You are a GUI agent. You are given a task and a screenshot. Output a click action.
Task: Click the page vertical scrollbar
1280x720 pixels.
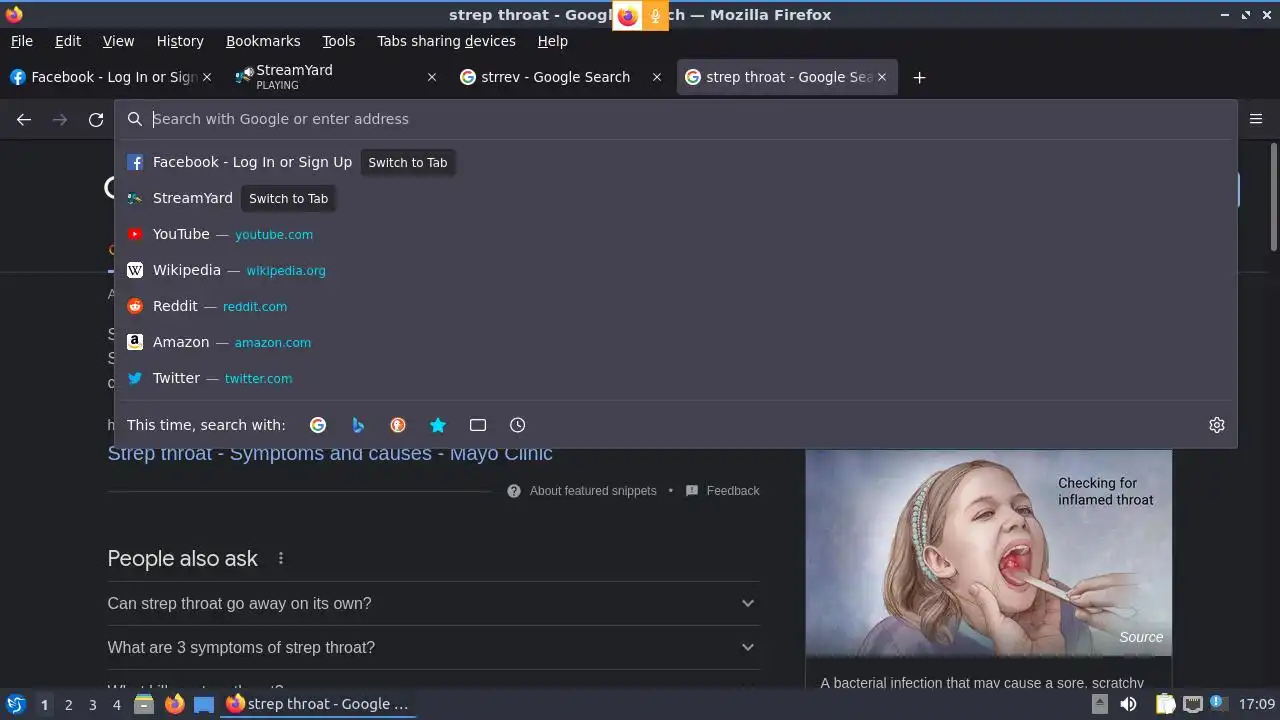pos(1273,197)
